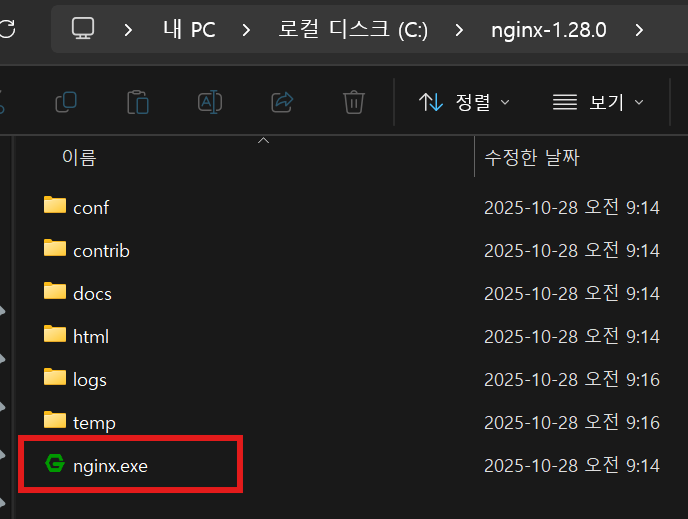
Task: Expand chevron after 내 PC
Action: 247,30
